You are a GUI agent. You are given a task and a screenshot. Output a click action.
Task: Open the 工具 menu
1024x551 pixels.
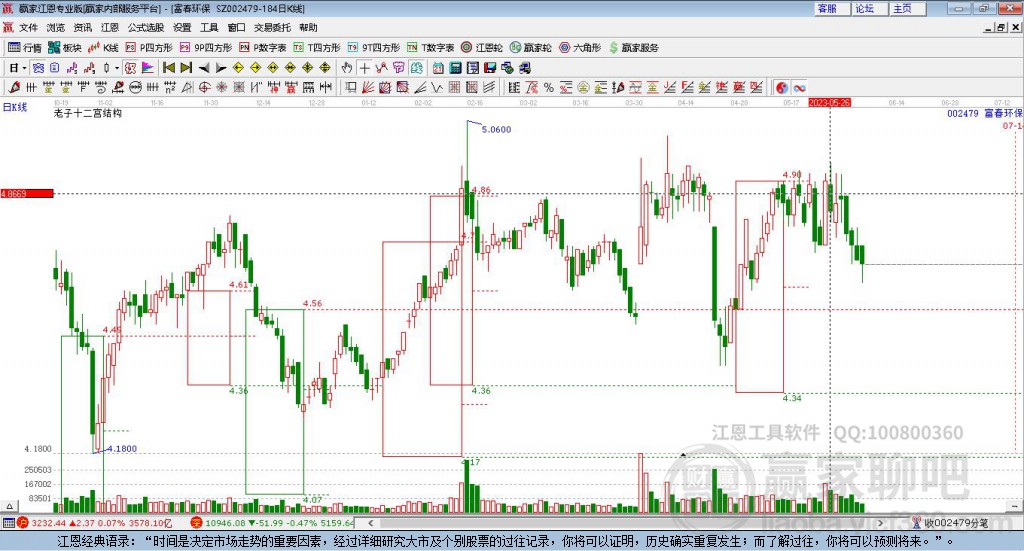[209, 27]
